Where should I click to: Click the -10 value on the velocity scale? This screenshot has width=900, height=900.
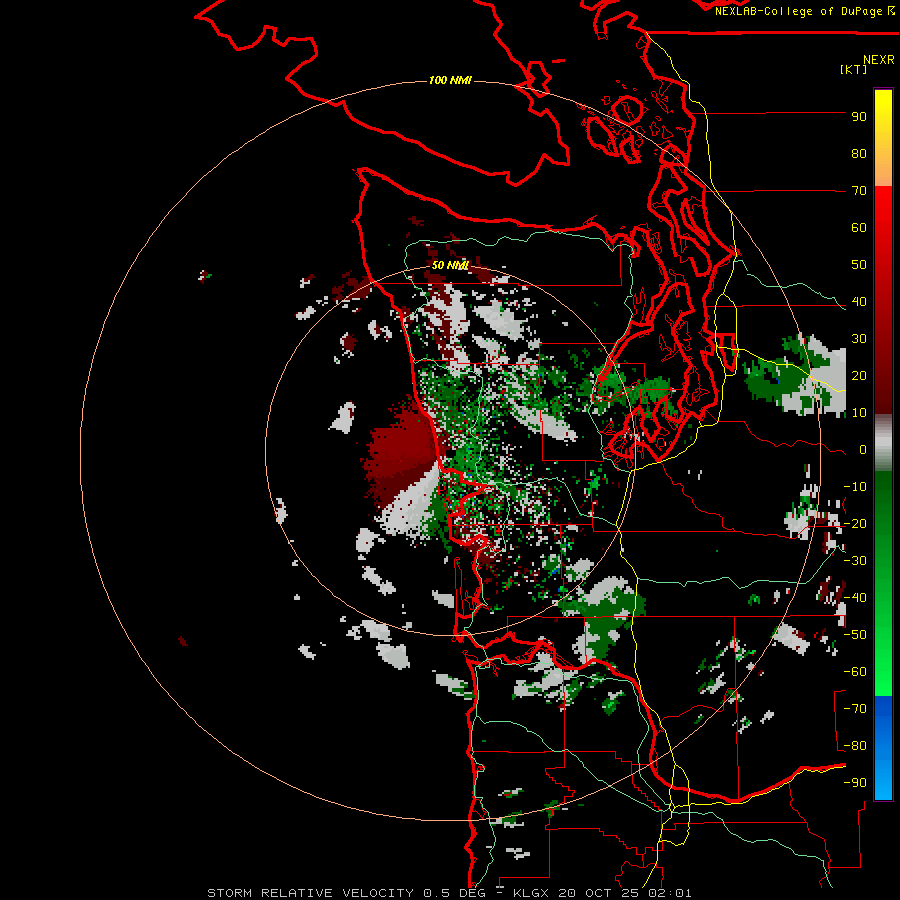tap(855, 487)
